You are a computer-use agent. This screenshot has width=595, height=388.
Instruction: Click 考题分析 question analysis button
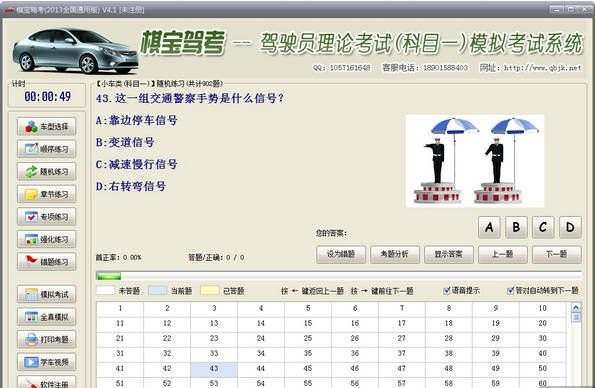[x=395, y=254]
